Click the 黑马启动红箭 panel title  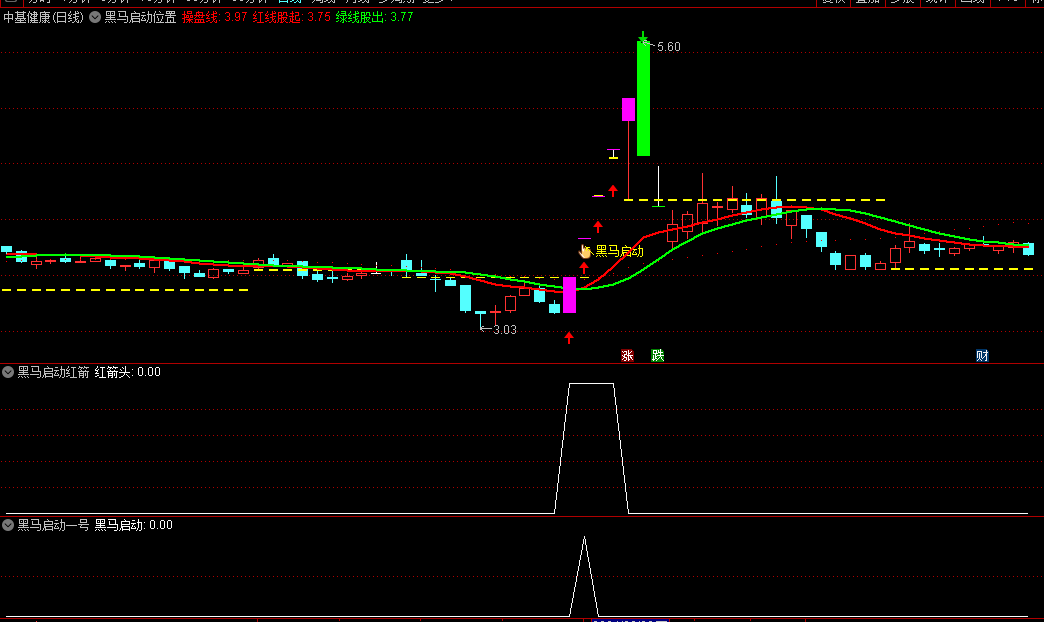tap(53, 372)
